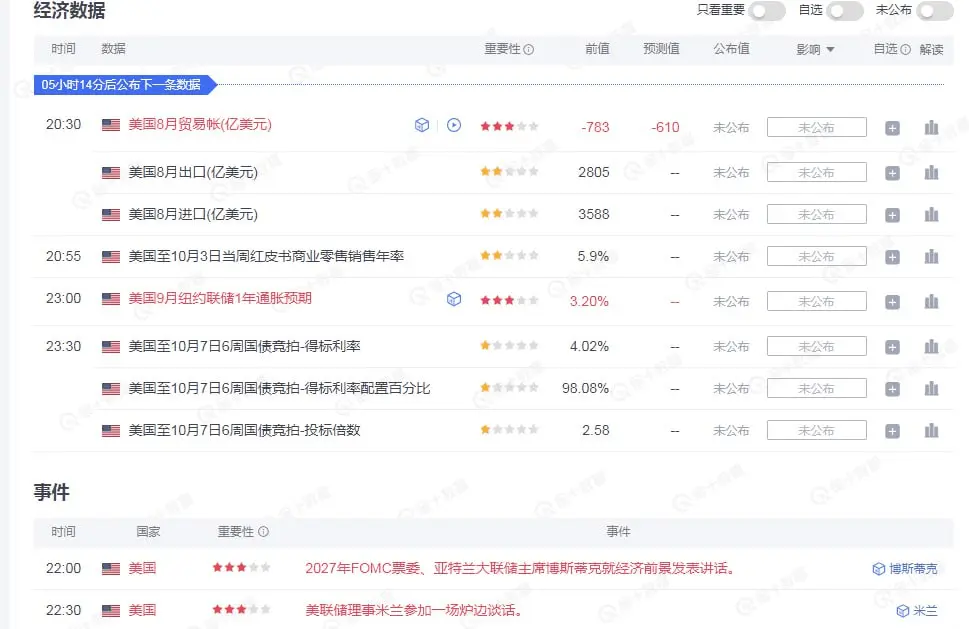Click the 22:00 event time
The height and width of the screenshot is (629, 969).
pos(63,568)
